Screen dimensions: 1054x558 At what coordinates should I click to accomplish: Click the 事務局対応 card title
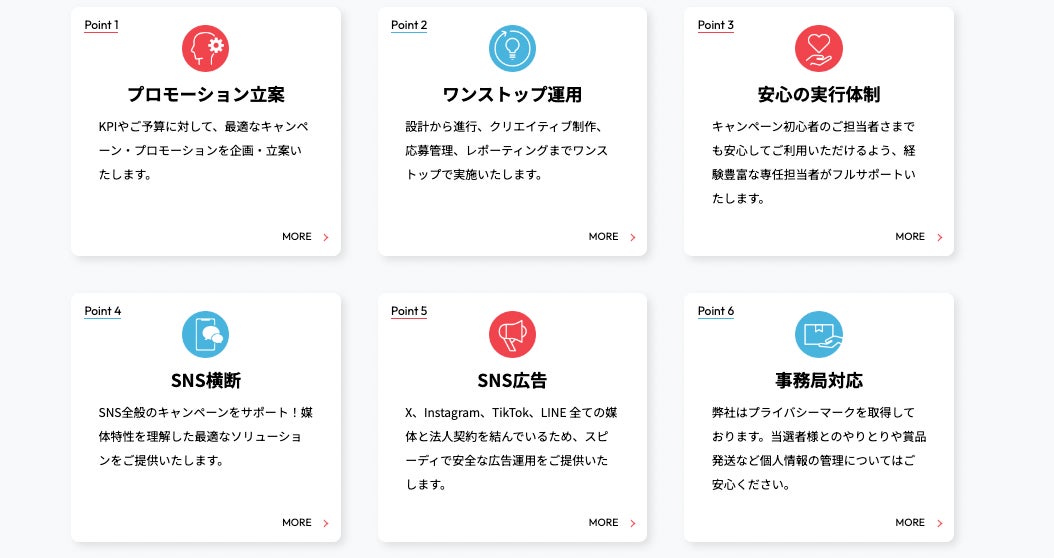click(819, 381)
